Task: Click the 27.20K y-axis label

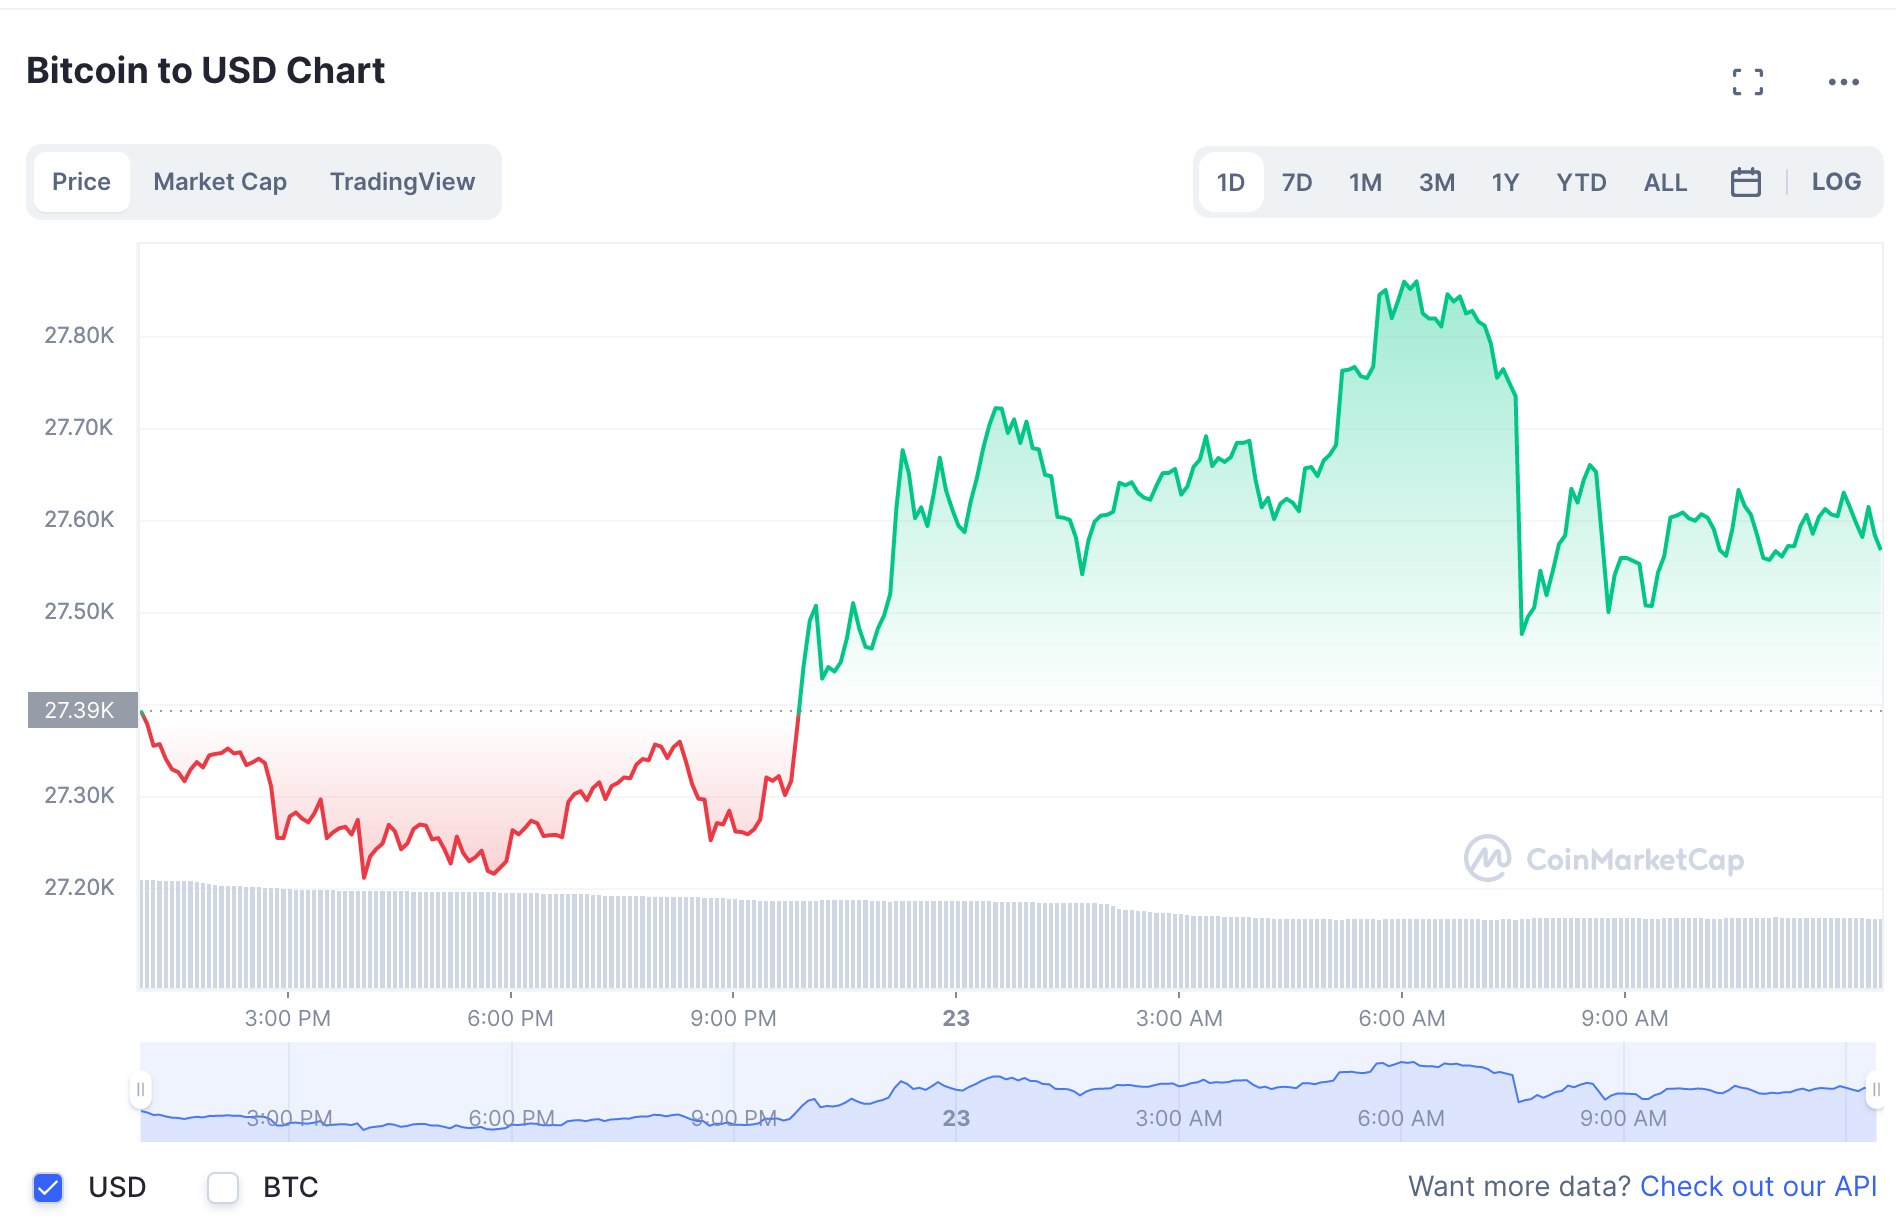Action: [x=79, y=888]
